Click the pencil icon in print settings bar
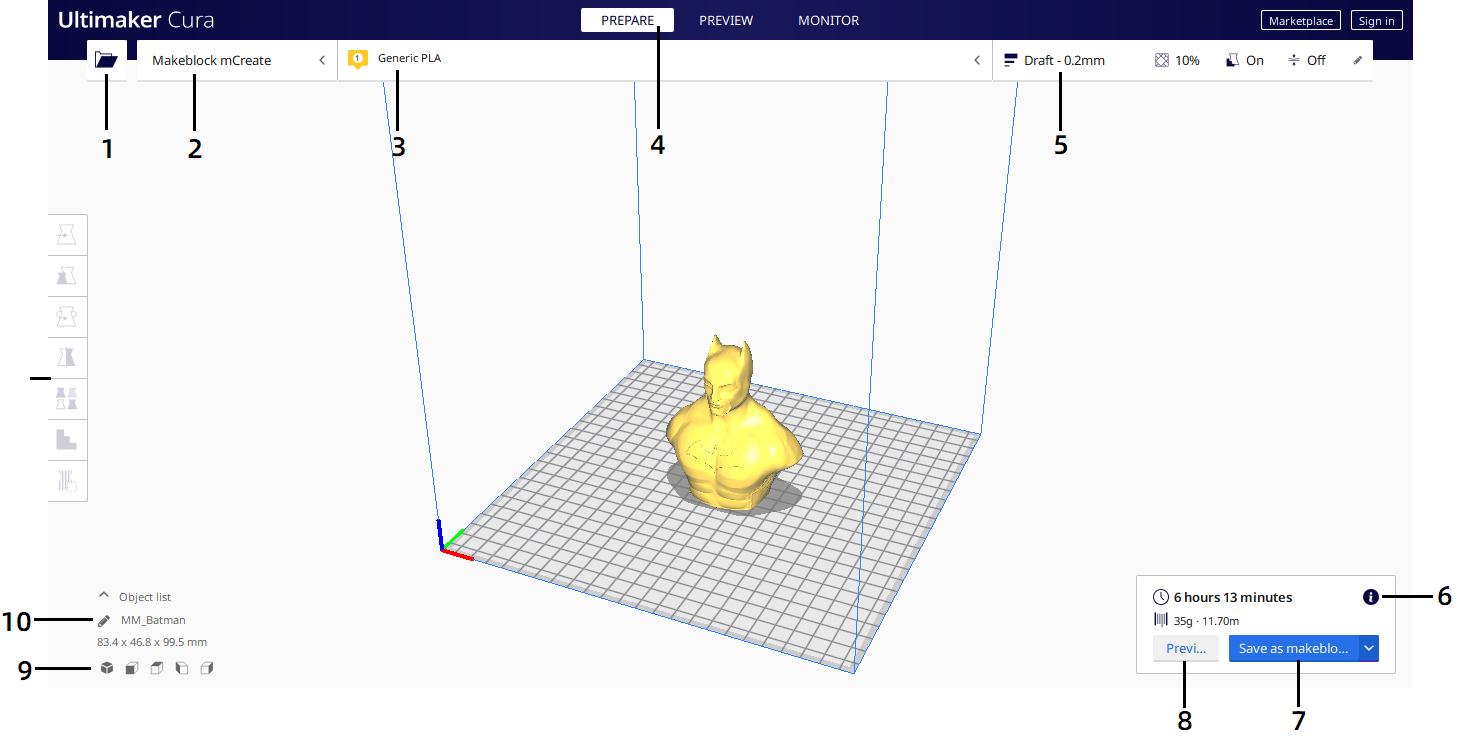The width and height of the screenshot is (1478, 748). [1357, 60]
